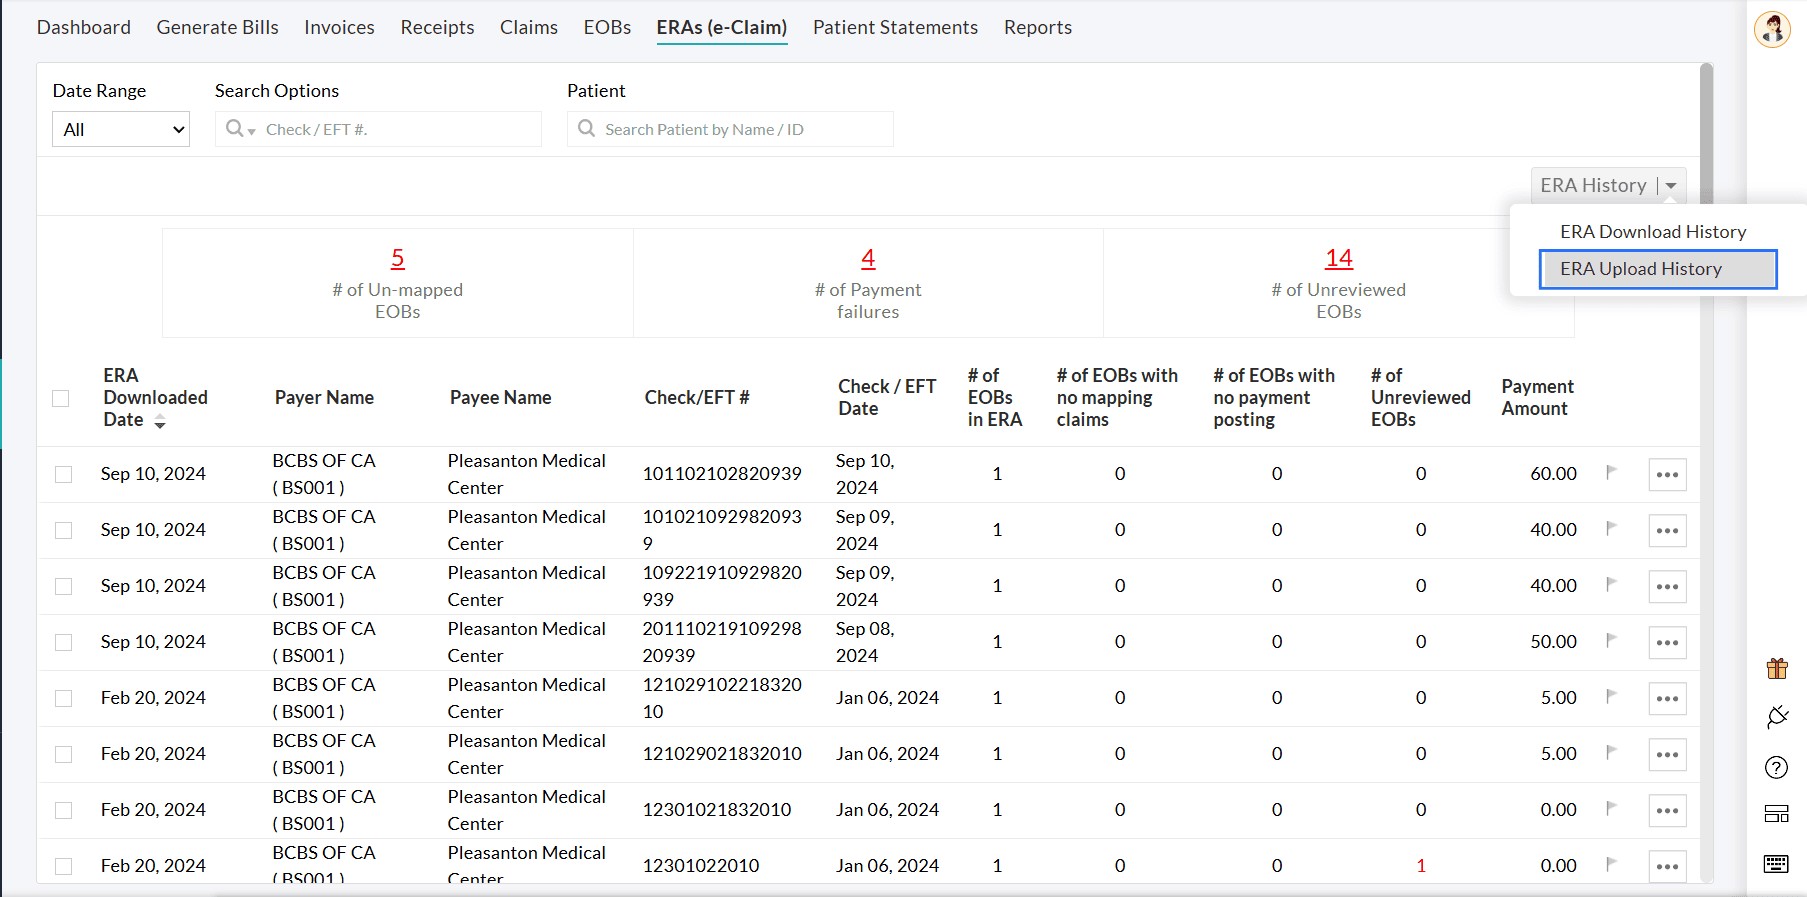Click the plug integrations icon
The width and height of the screenshot is (1807, 897).
(1776, 717)
